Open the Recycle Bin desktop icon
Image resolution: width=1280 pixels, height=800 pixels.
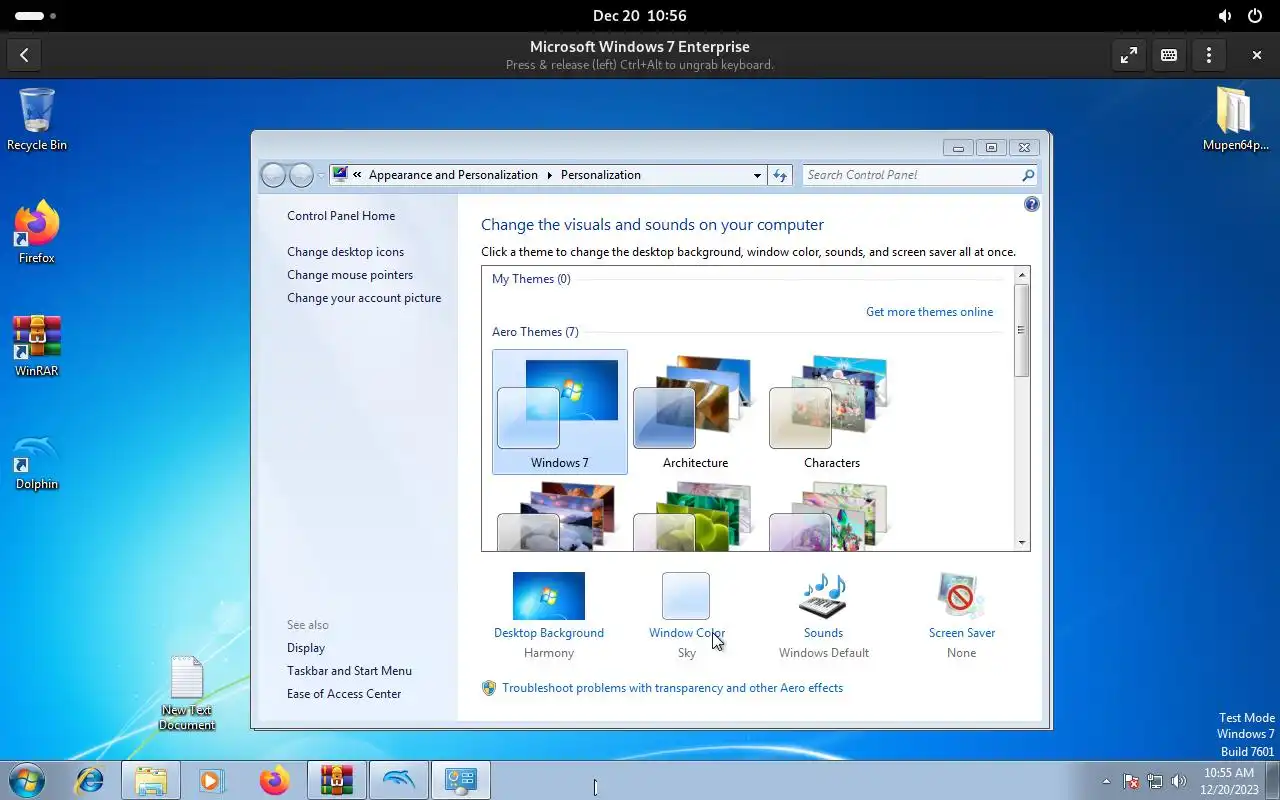pos(37,119)
